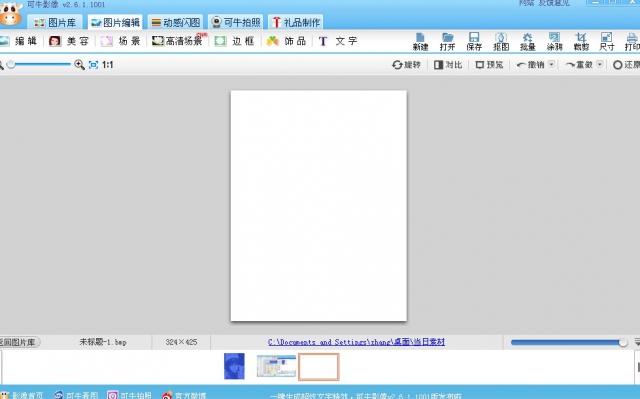This screenshot has width=640, height=399.
Task: Open a file with 打开 icon
Action: pos(447,42)
